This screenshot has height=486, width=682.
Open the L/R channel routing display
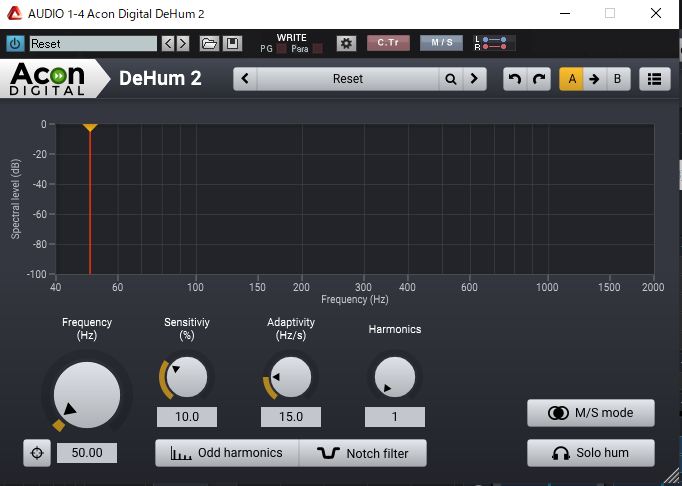coord(495,43)
